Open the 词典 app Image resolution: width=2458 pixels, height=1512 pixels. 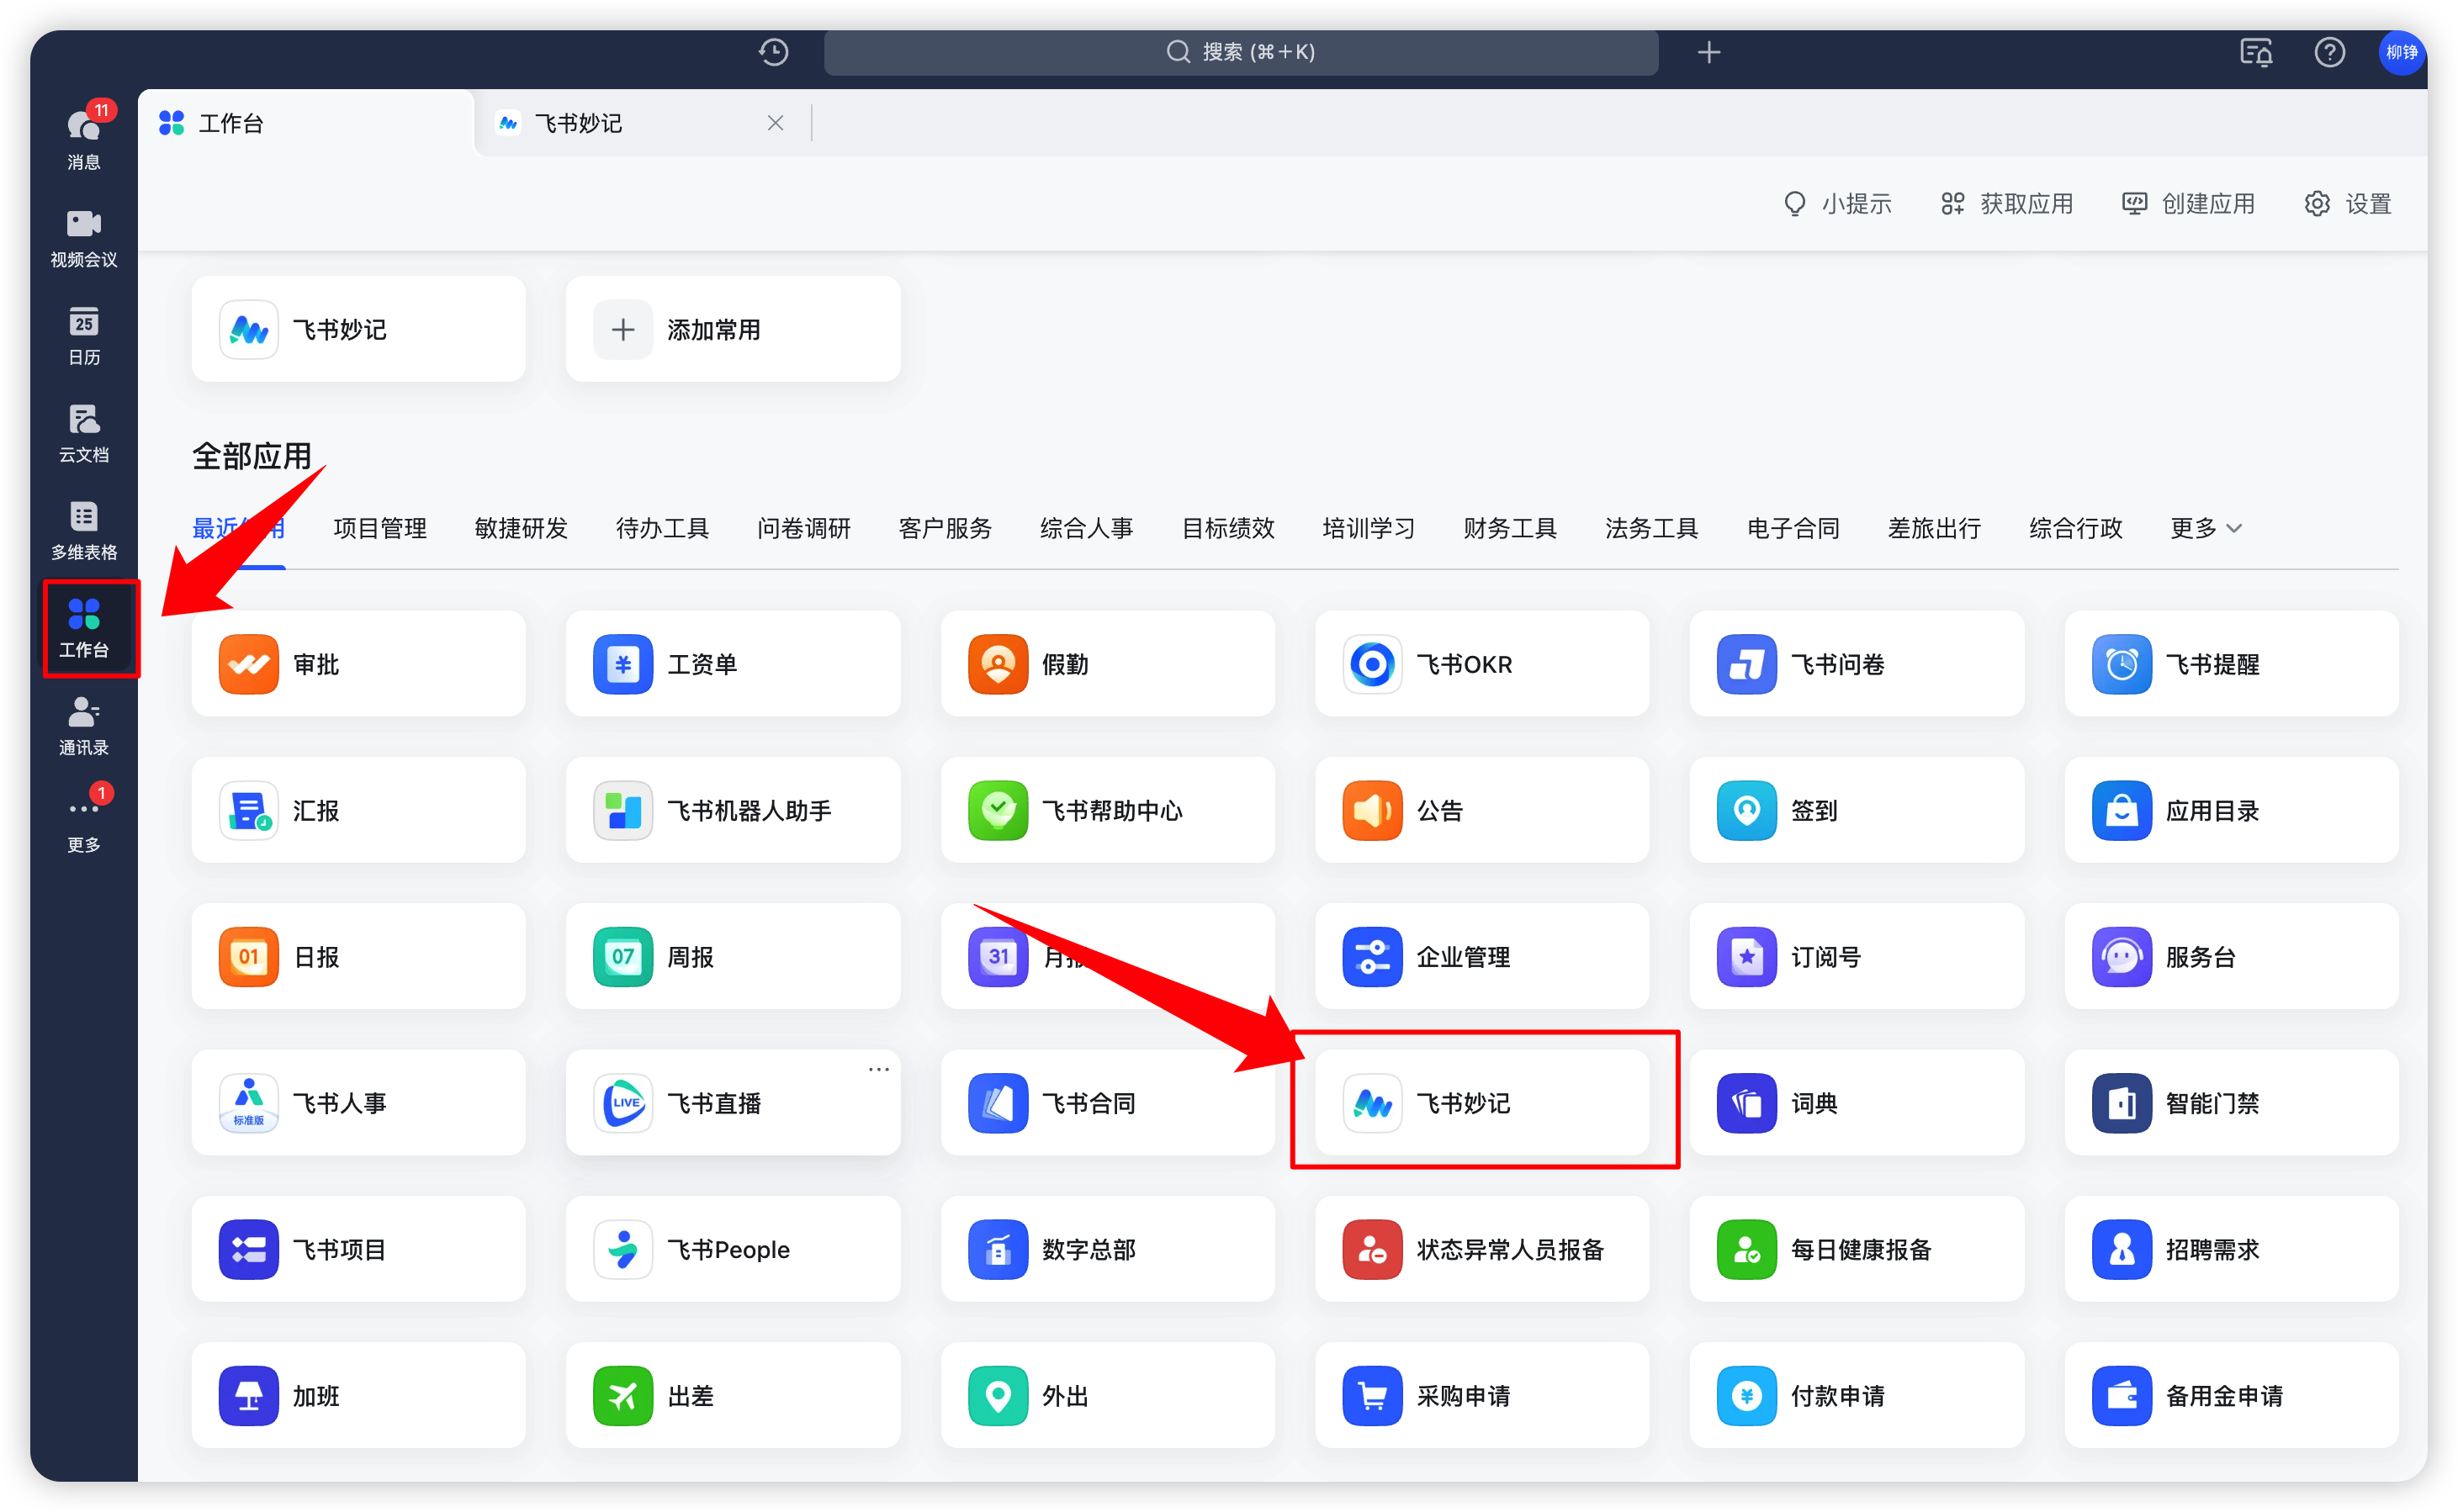(1857, 1103)
